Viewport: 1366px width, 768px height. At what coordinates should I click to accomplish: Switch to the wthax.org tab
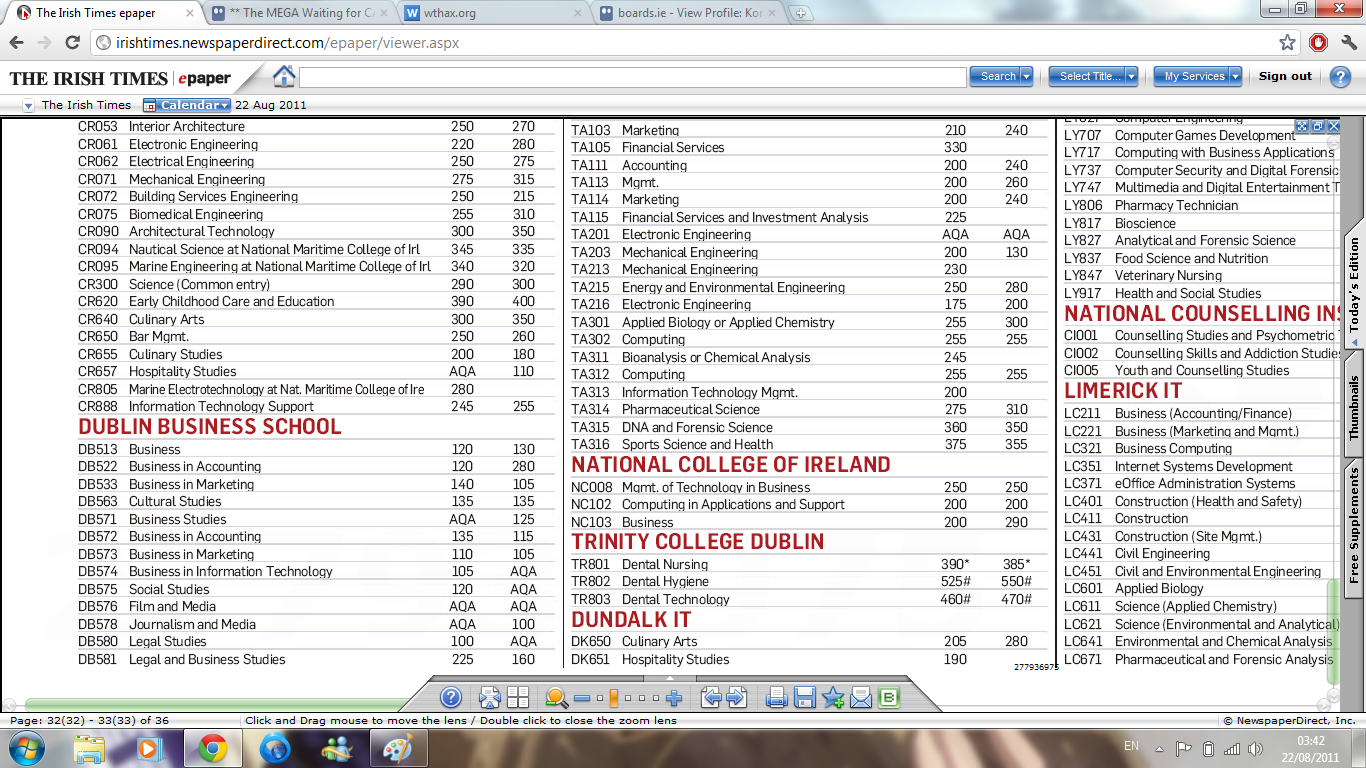click(490, 13)
